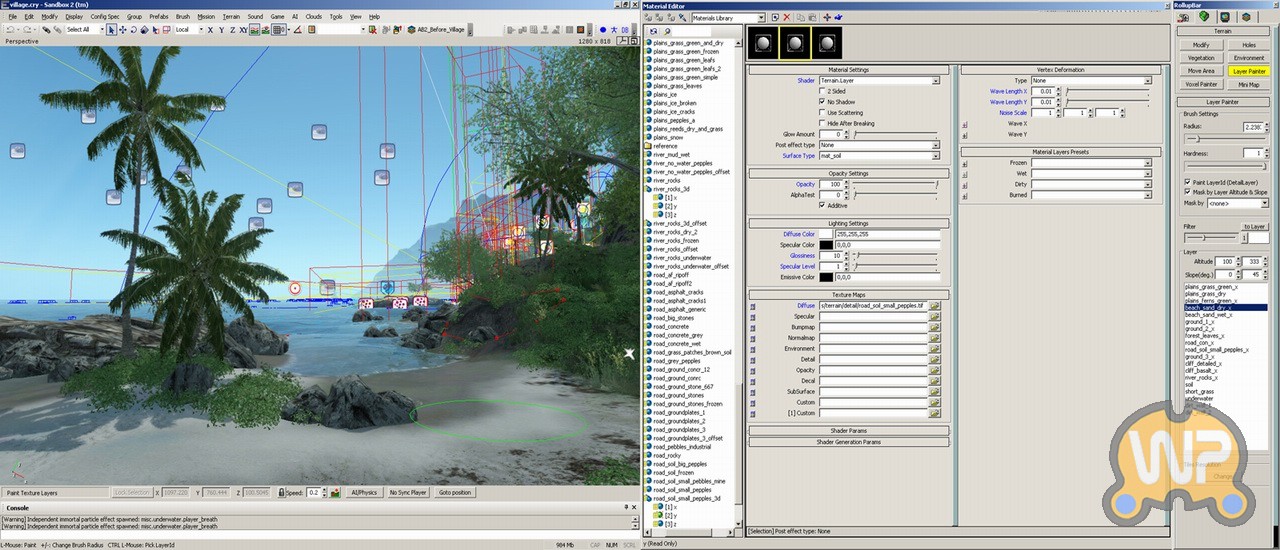Click the Voxel Painter button
The image size is (1280, 550).
click(x=1201, y=85)
